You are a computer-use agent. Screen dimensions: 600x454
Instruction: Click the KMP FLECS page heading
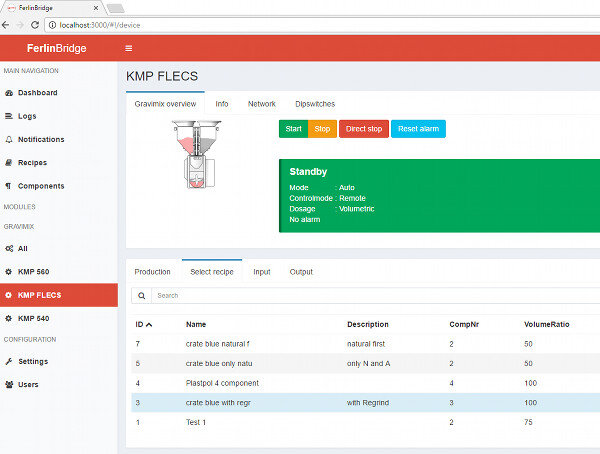(x=162, y=76)
